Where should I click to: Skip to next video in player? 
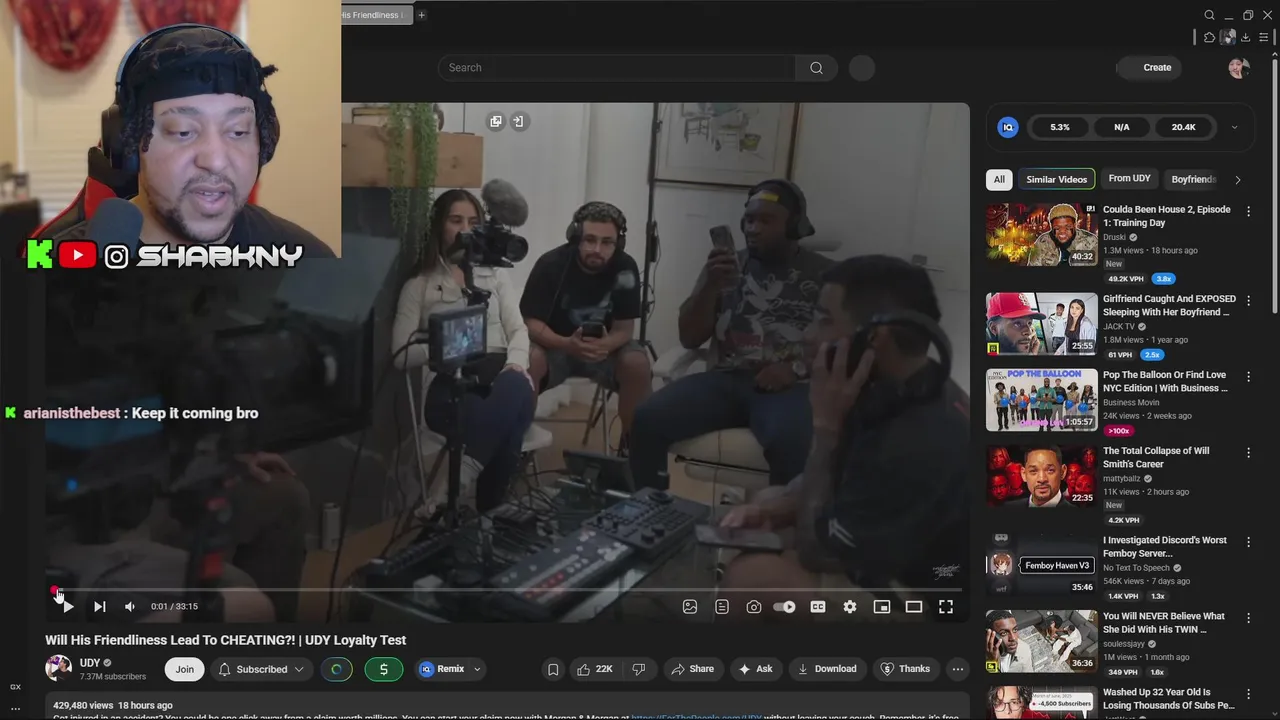coord(99,607)
